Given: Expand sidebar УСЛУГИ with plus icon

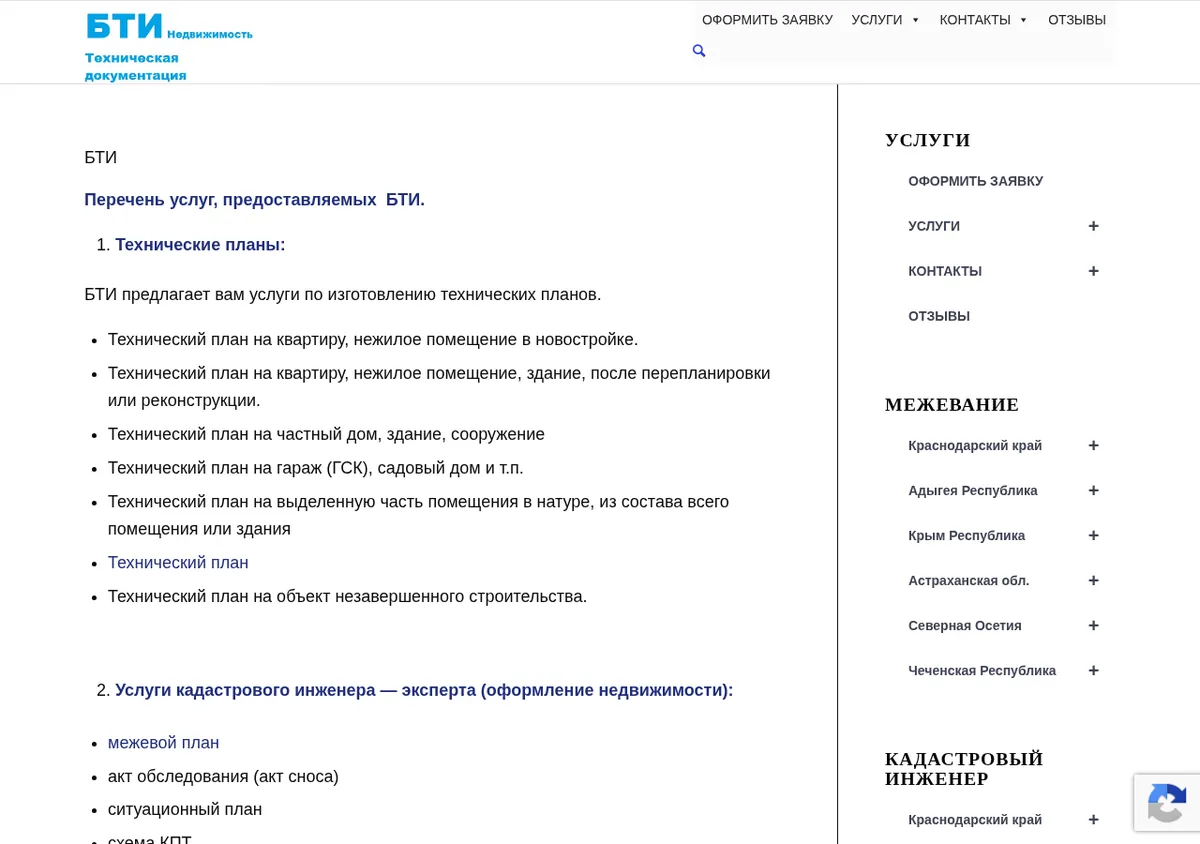Looking at the screenshot, I should [1093, 226].
